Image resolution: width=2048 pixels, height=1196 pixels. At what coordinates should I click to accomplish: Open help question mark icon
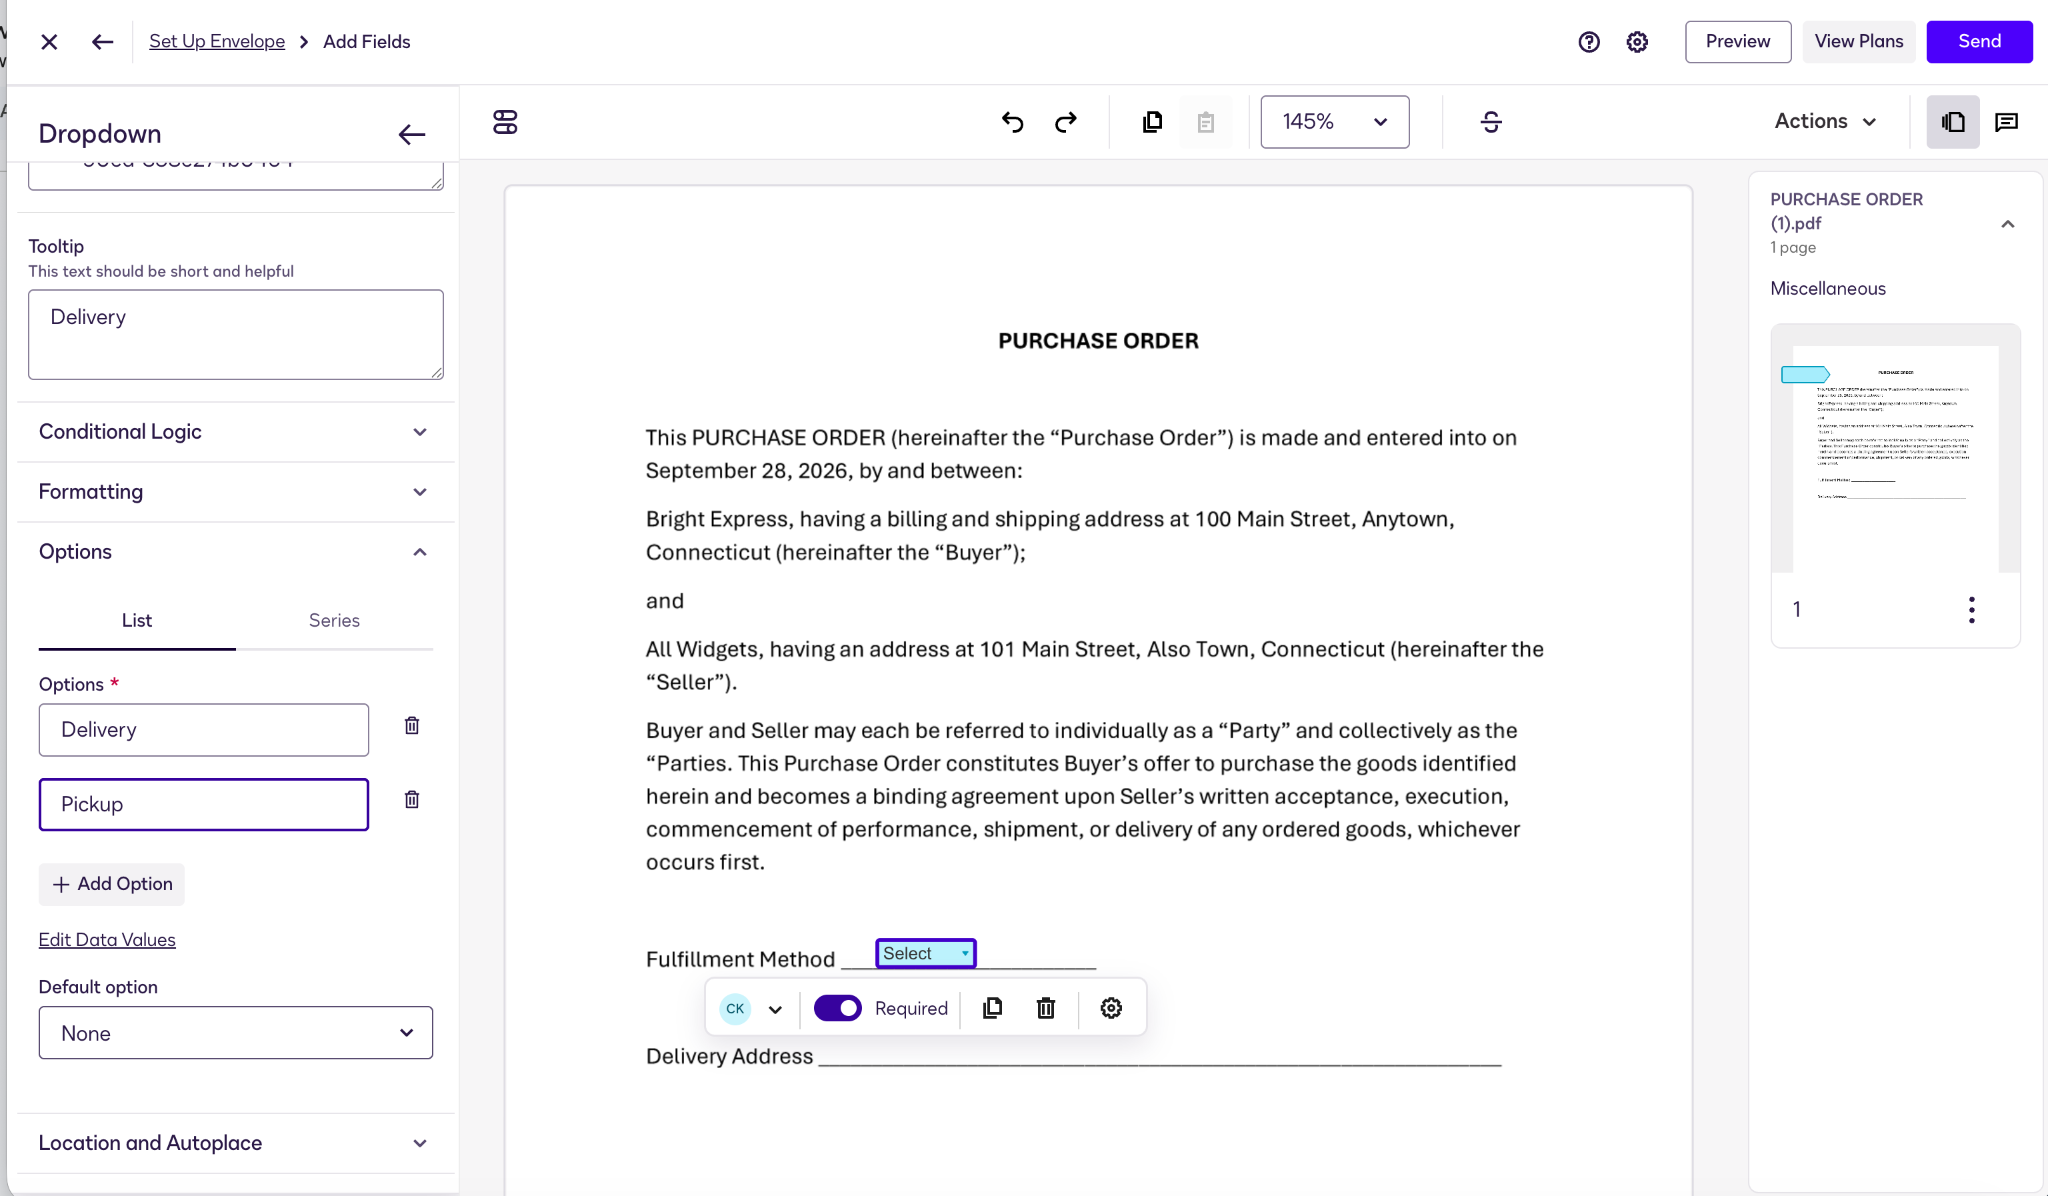[1589, 41]
